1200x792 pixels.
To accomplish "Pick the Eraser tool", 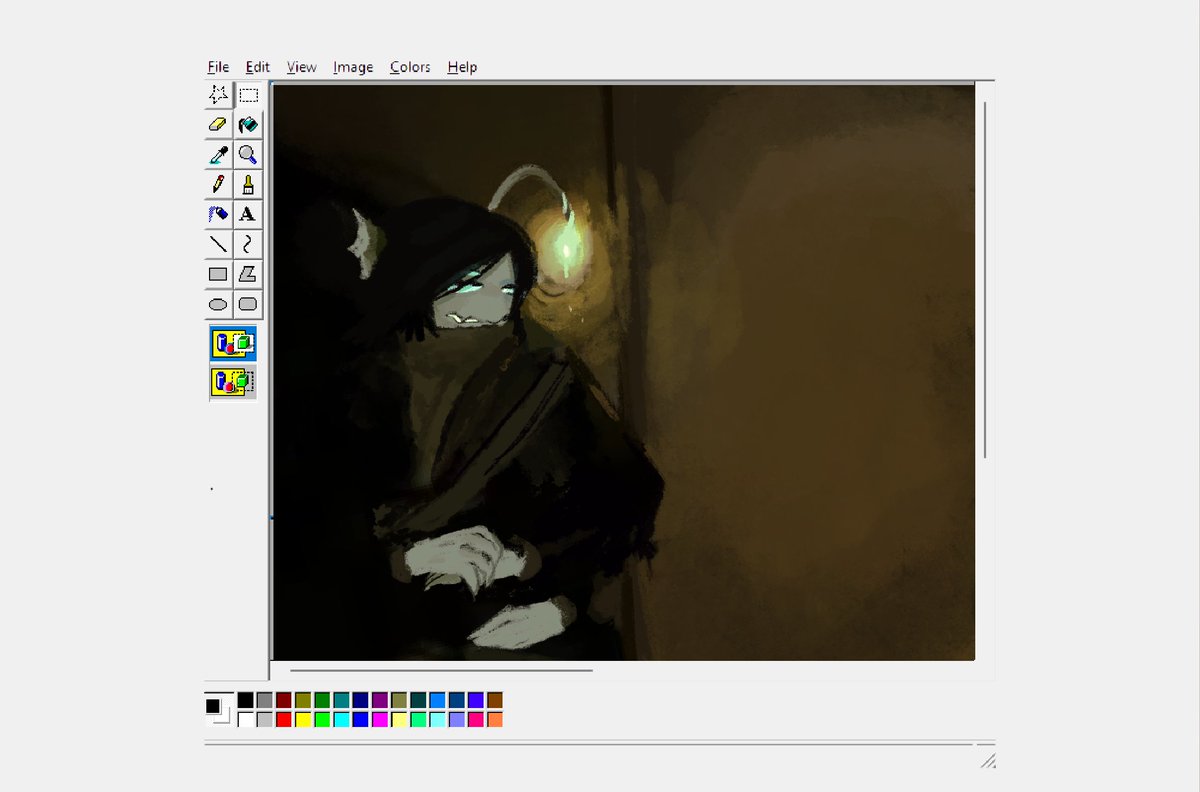I will tap(218, 125).
